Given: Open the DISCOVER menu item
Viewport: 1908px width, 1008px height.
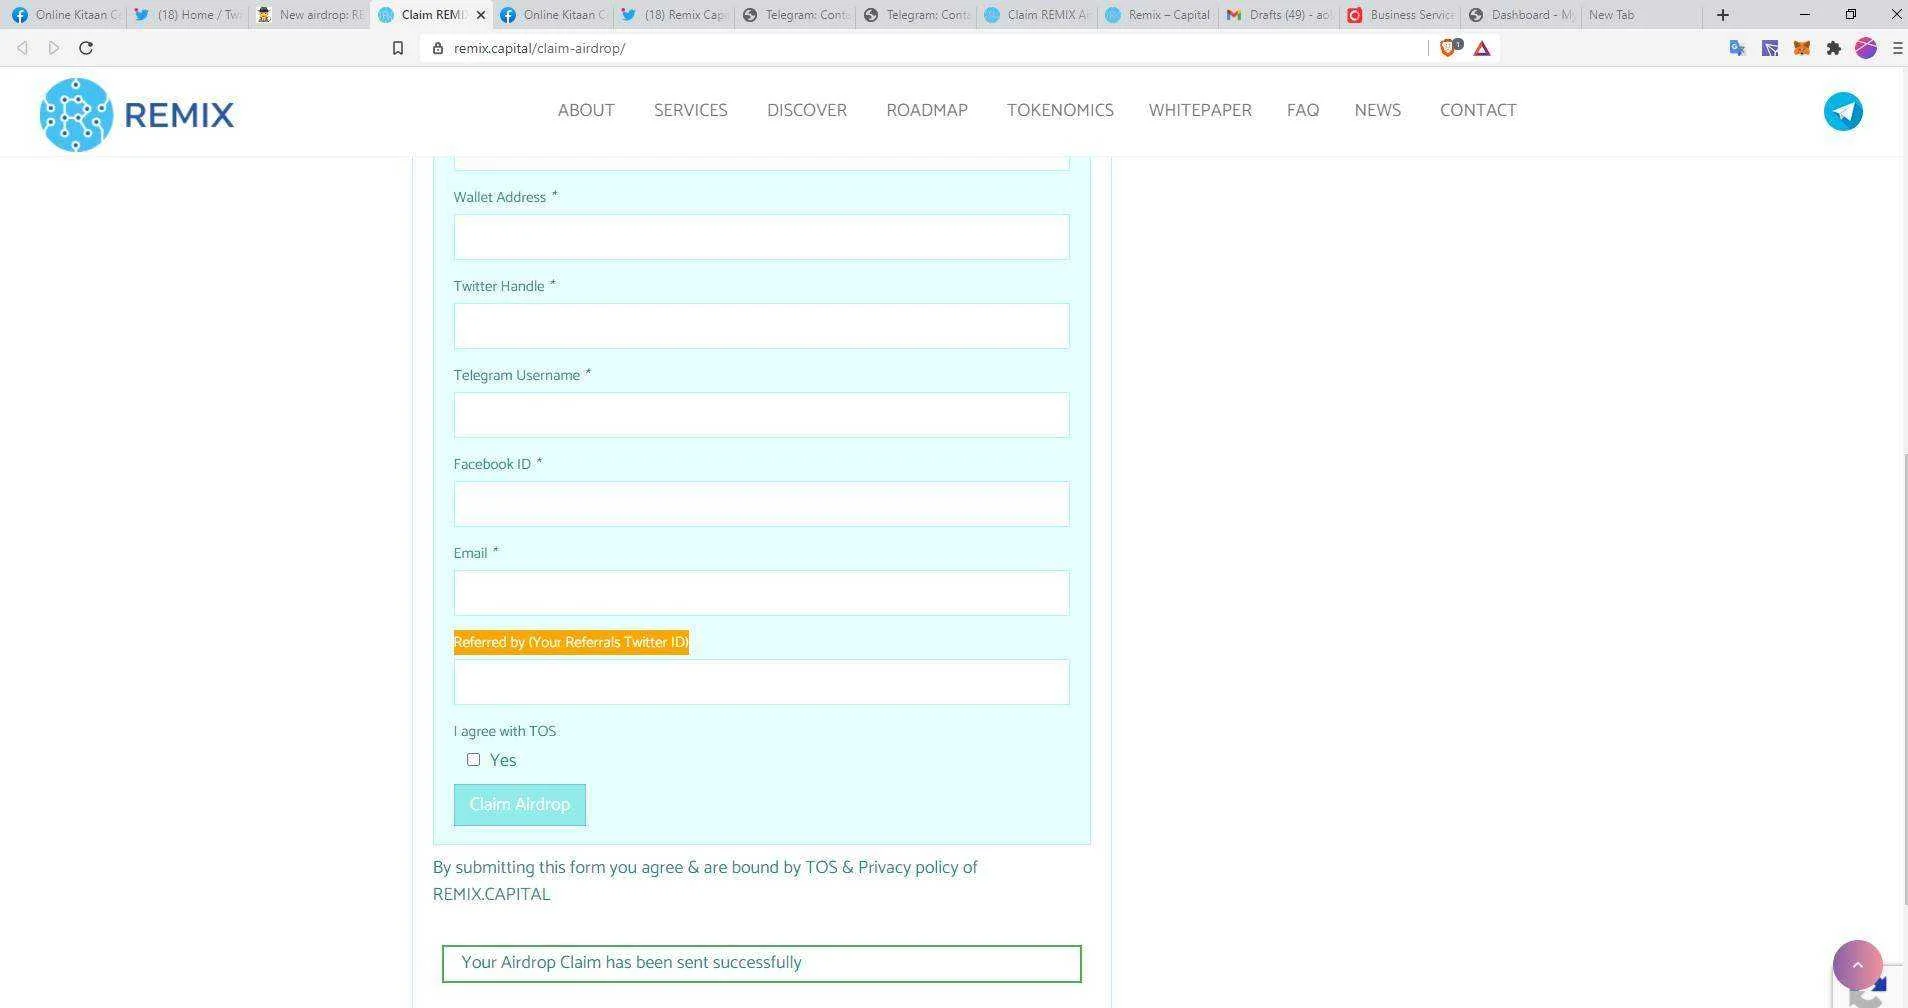Looking at the screenshot, I should click(807, 111).
